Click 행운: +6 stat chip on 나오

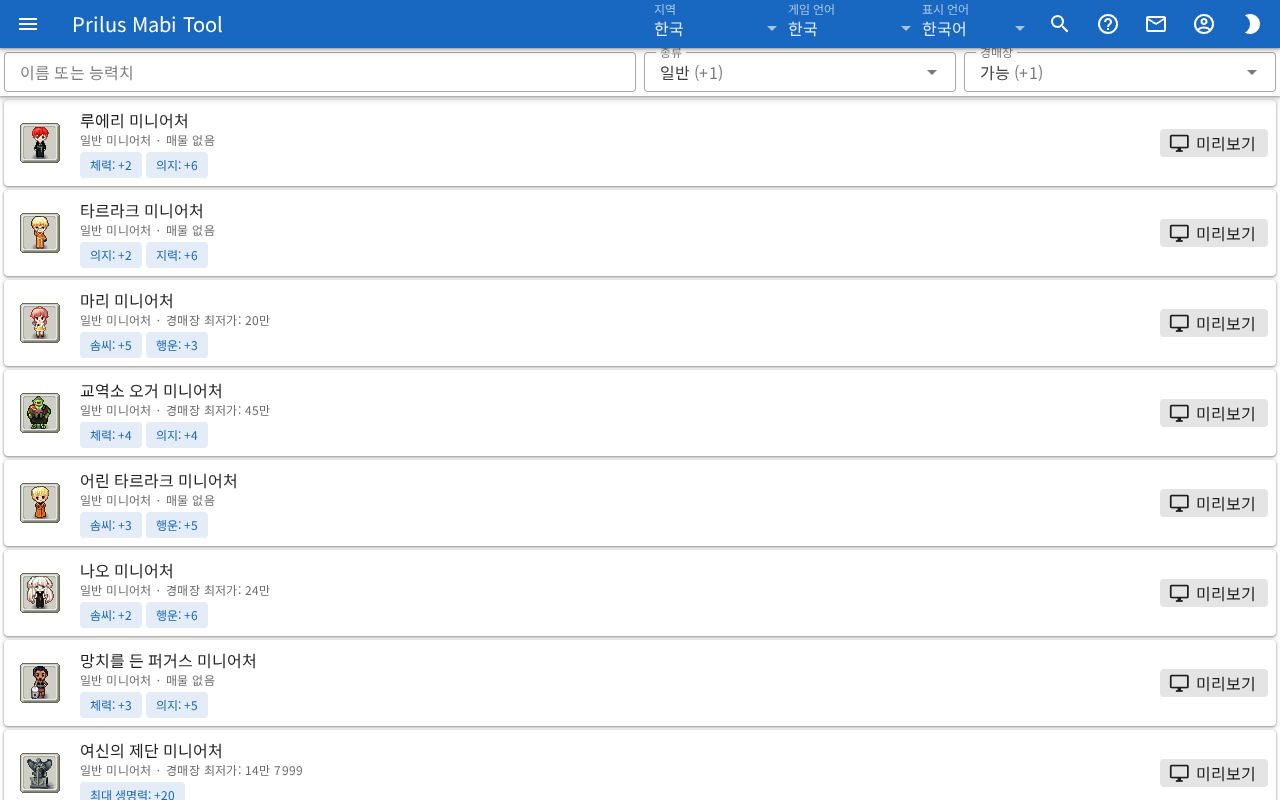[177, 615]
